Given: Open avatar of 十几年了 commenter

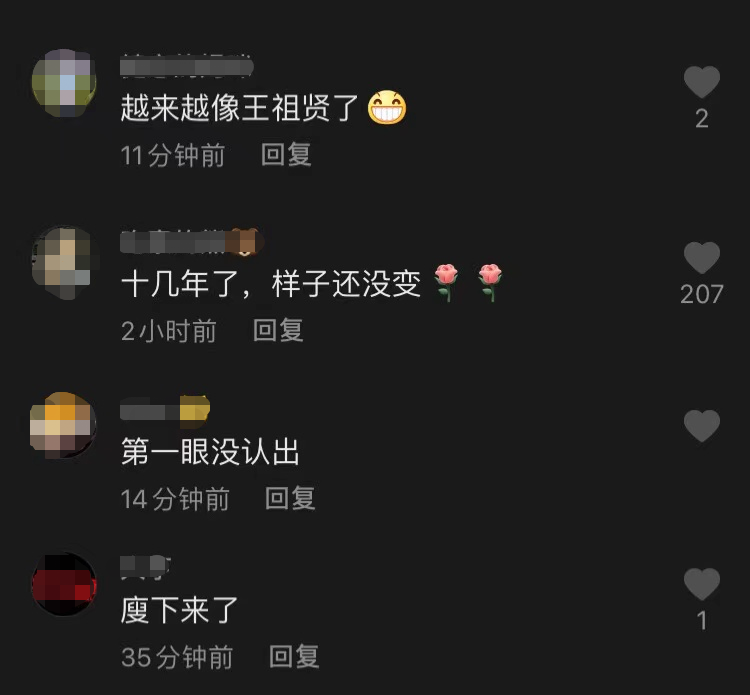Looking at the screenshot, I should [x=64, y=261].
